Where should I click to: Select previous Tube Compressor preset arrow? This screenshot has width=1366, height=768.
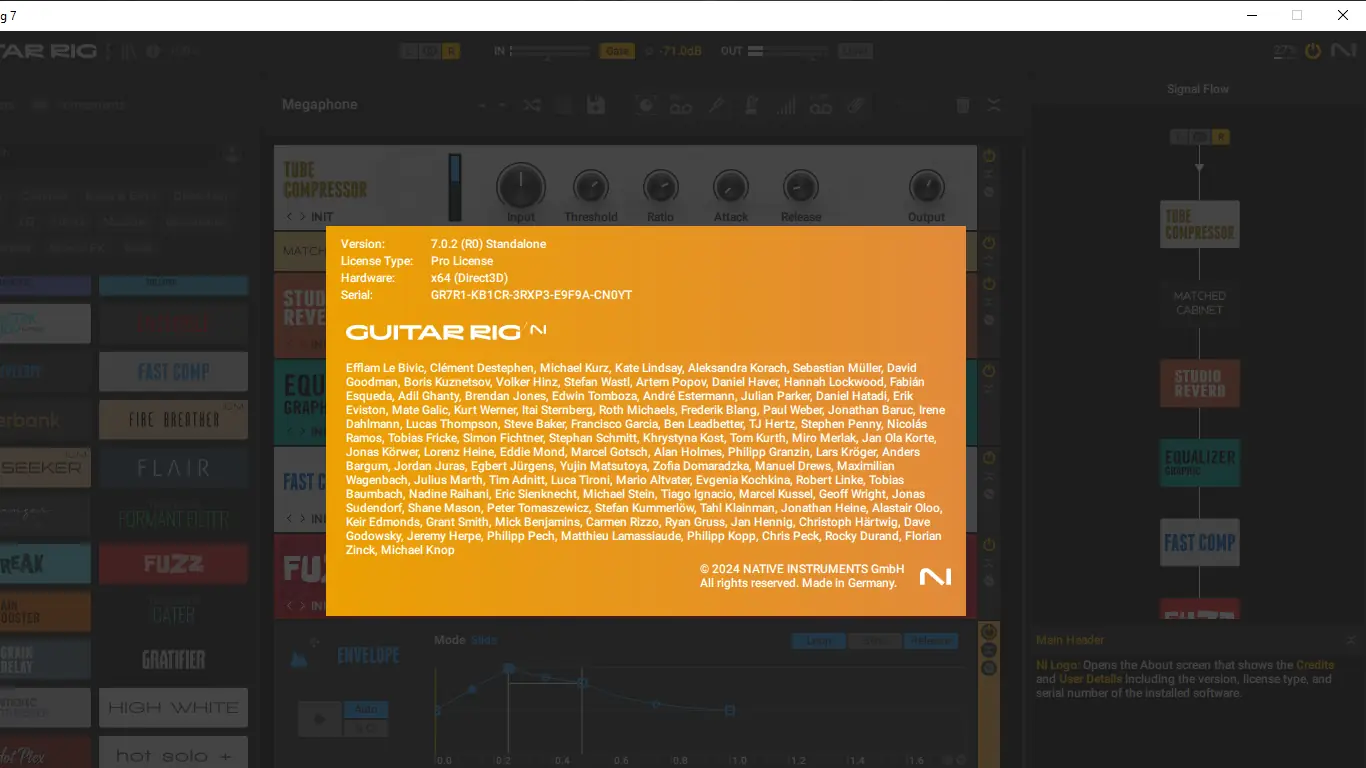pos(289,217)
